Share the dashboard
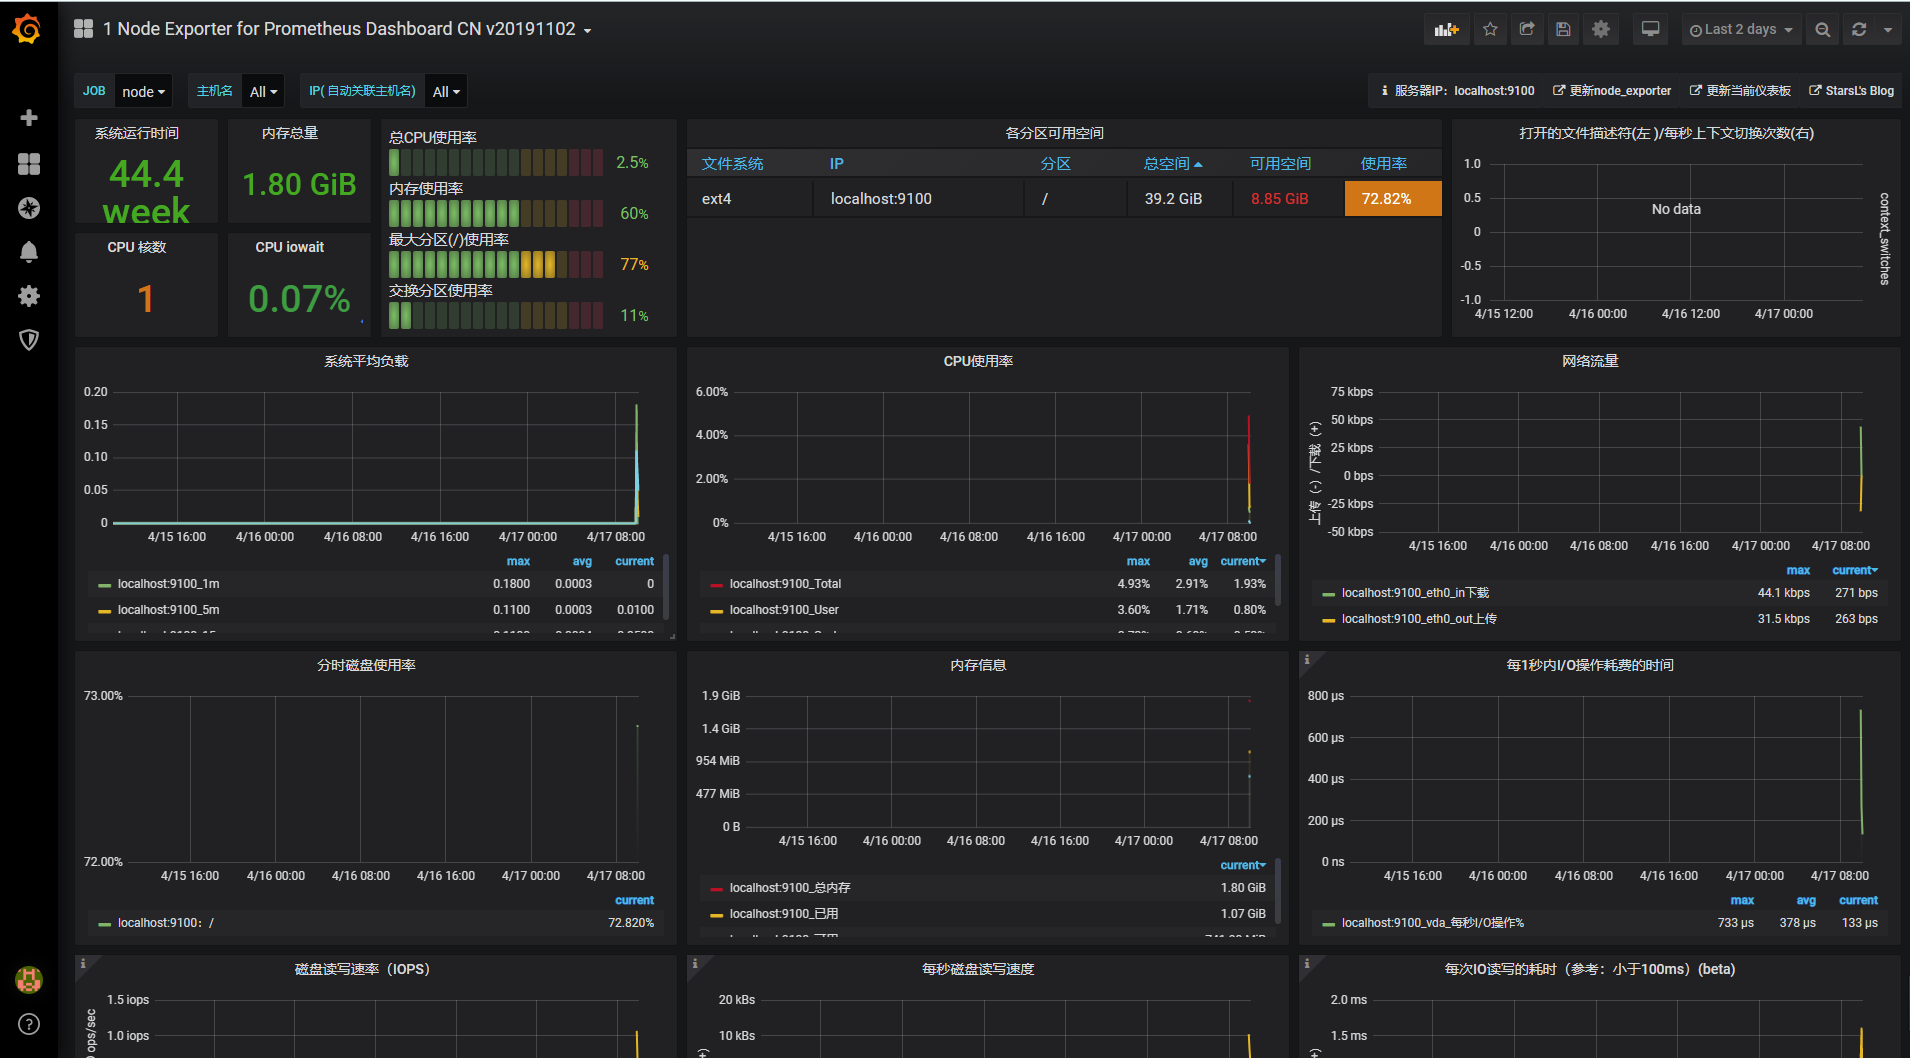1910x1058 pixels. pos(1527,29)
